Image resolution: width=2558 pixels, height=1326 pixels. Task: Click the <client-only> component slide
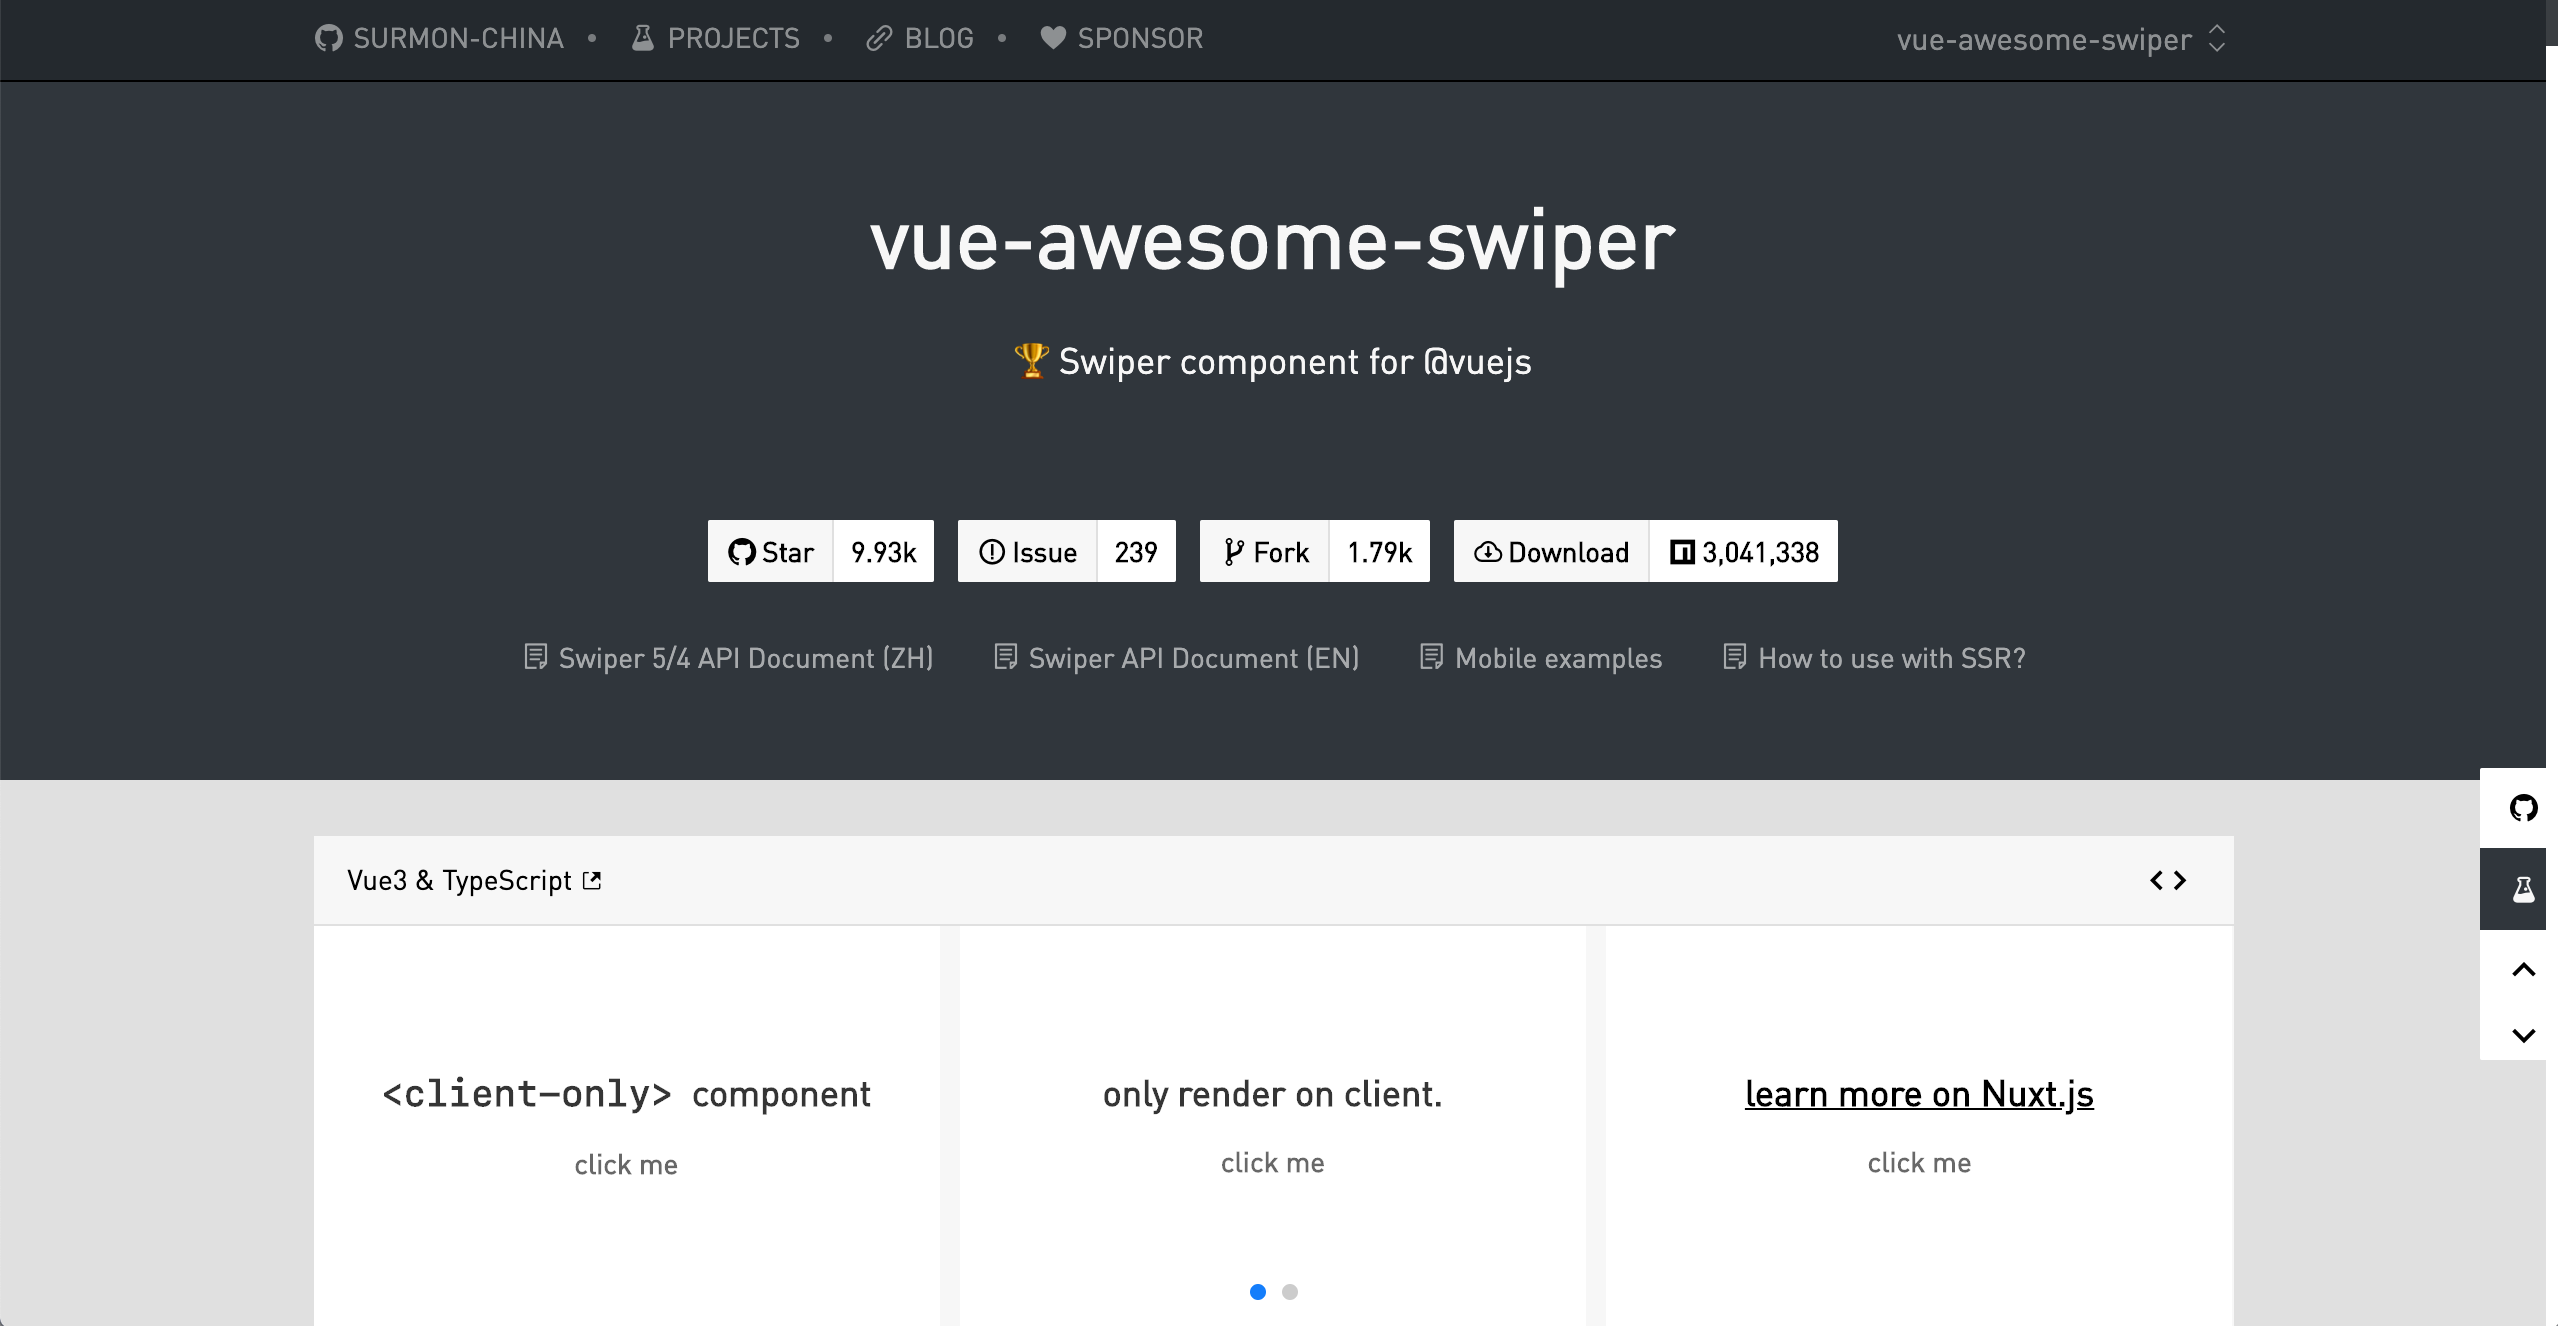[627, 1125]
